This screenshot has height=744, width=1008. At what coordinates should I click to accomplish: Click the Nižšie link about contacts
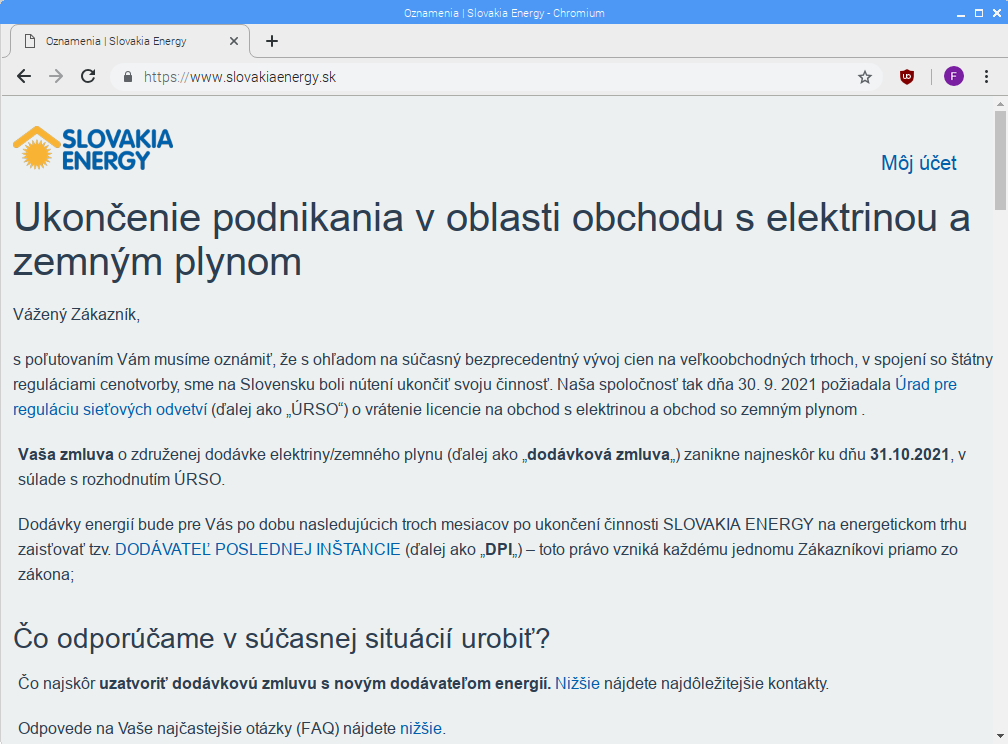click(577, 684)
